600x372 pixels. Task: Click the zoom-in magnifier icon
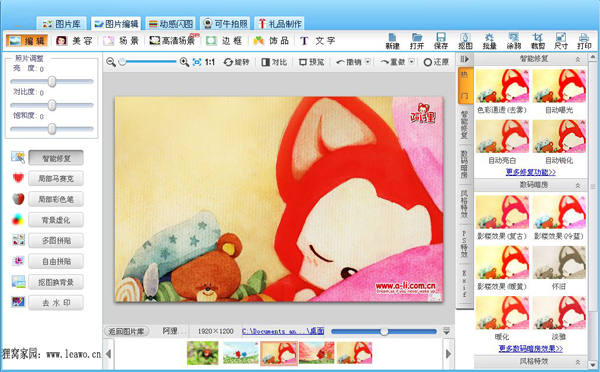click(184, 62)
